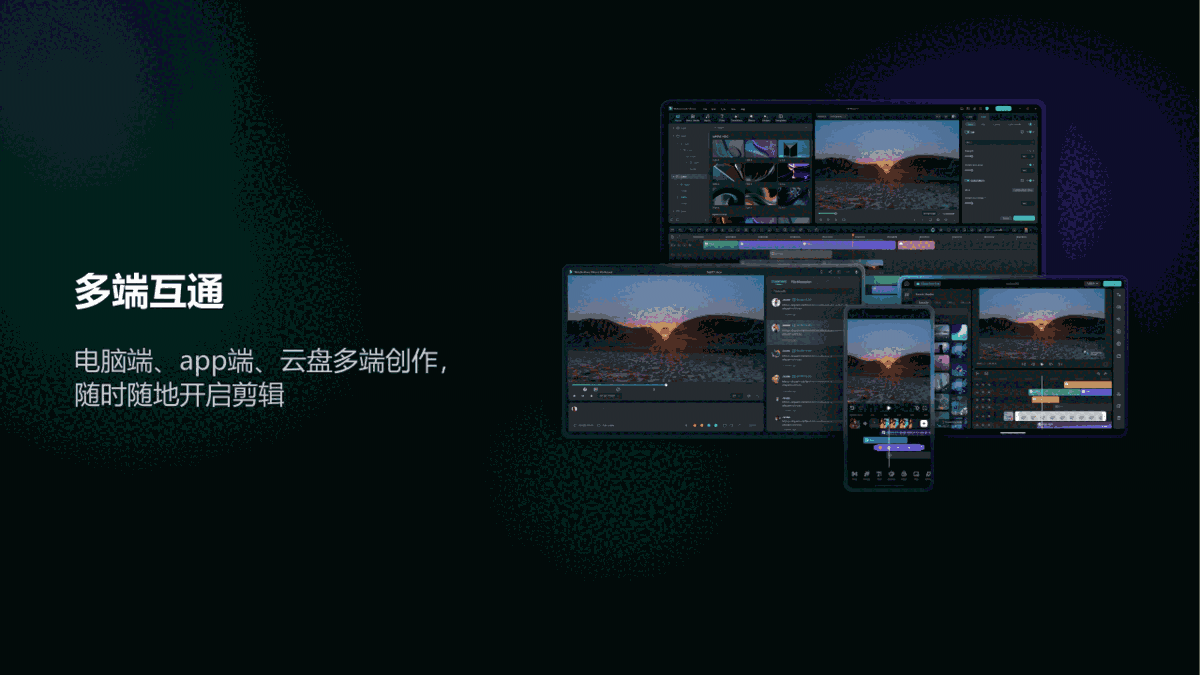1200x675 pixels.
Task: Click the teal Export button at the top right
Action: 1003,109
